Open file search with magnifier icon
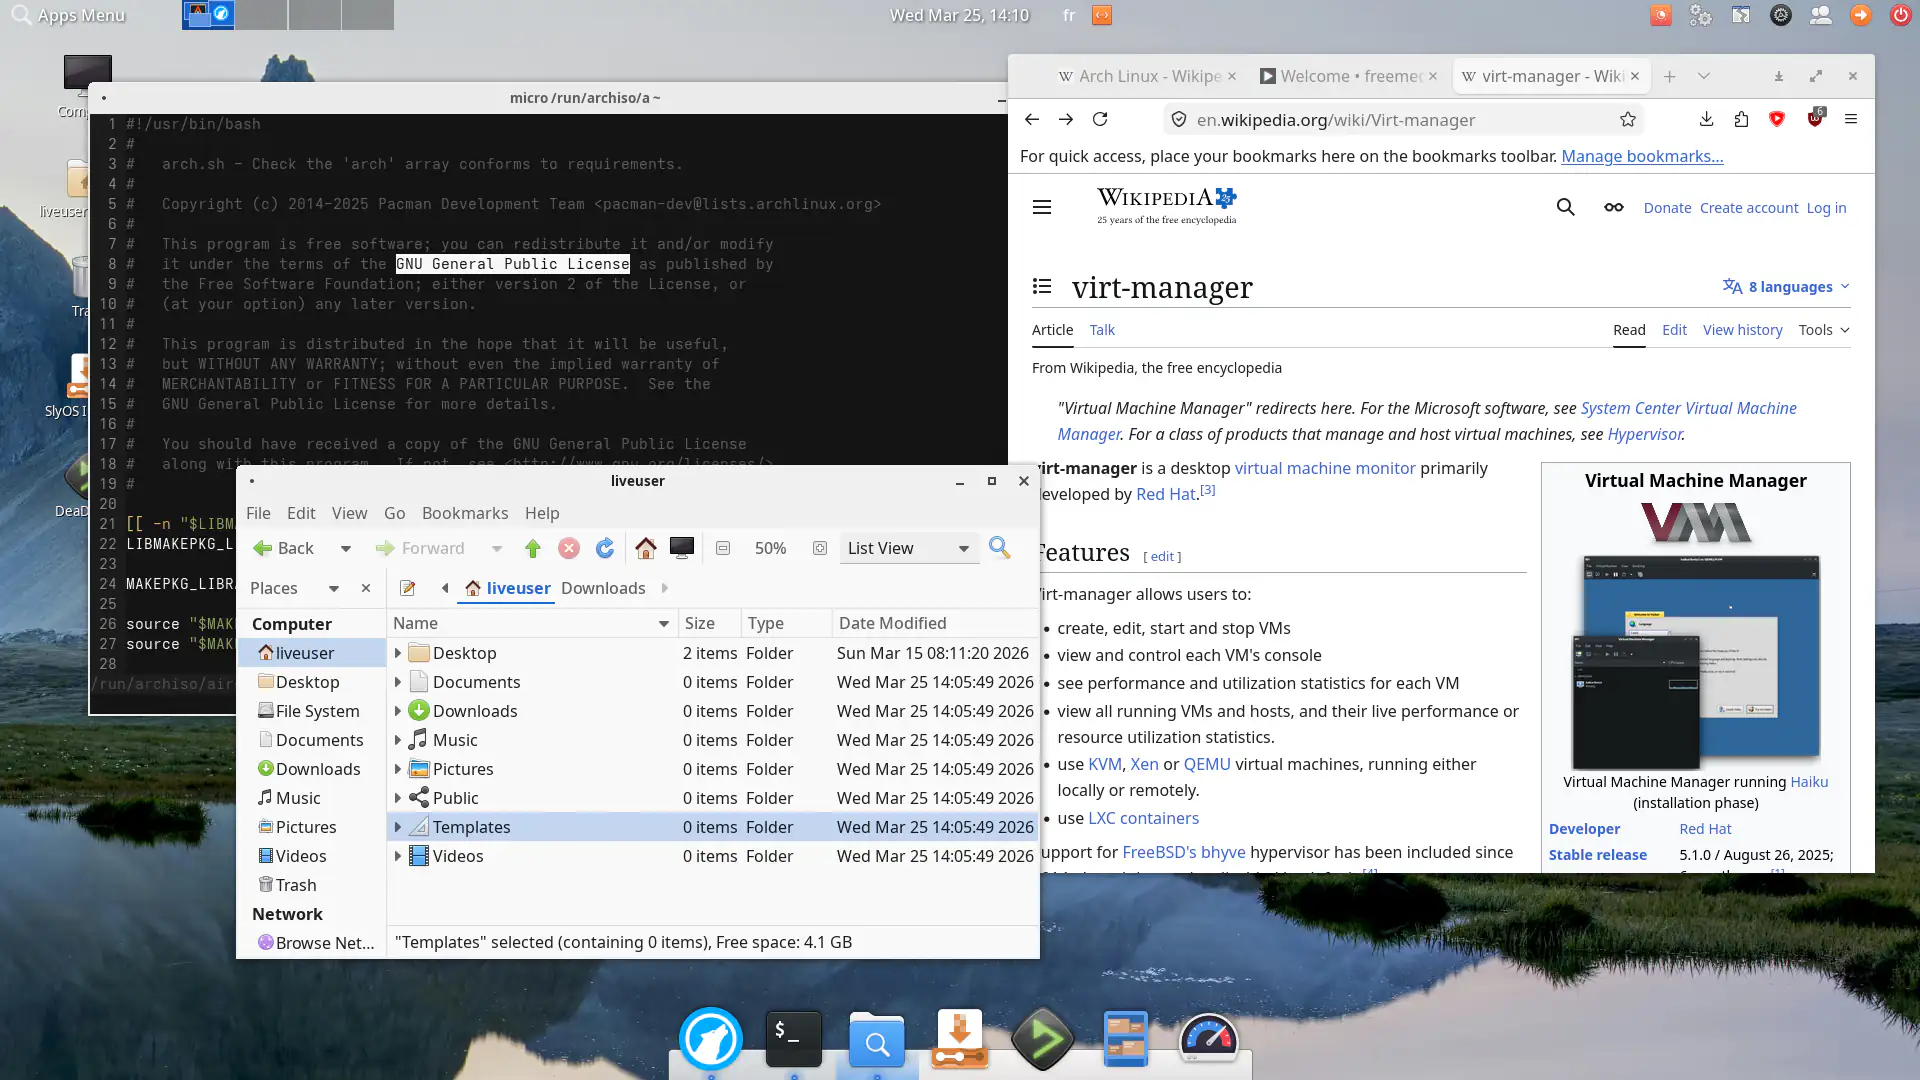1920x1080 pixels. [x=999, y=548]
